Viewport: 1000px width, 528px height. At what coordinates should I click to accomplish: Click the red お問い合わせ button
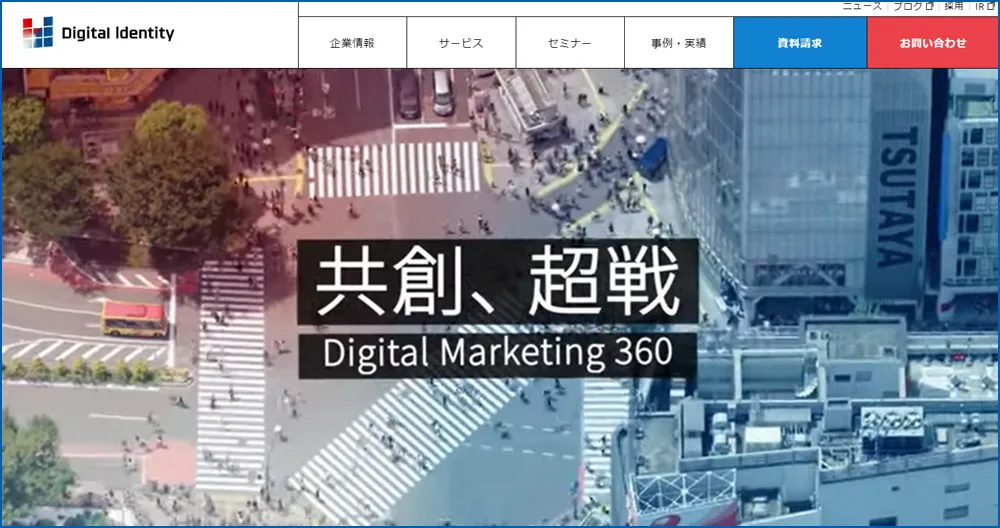click(933, 43)
